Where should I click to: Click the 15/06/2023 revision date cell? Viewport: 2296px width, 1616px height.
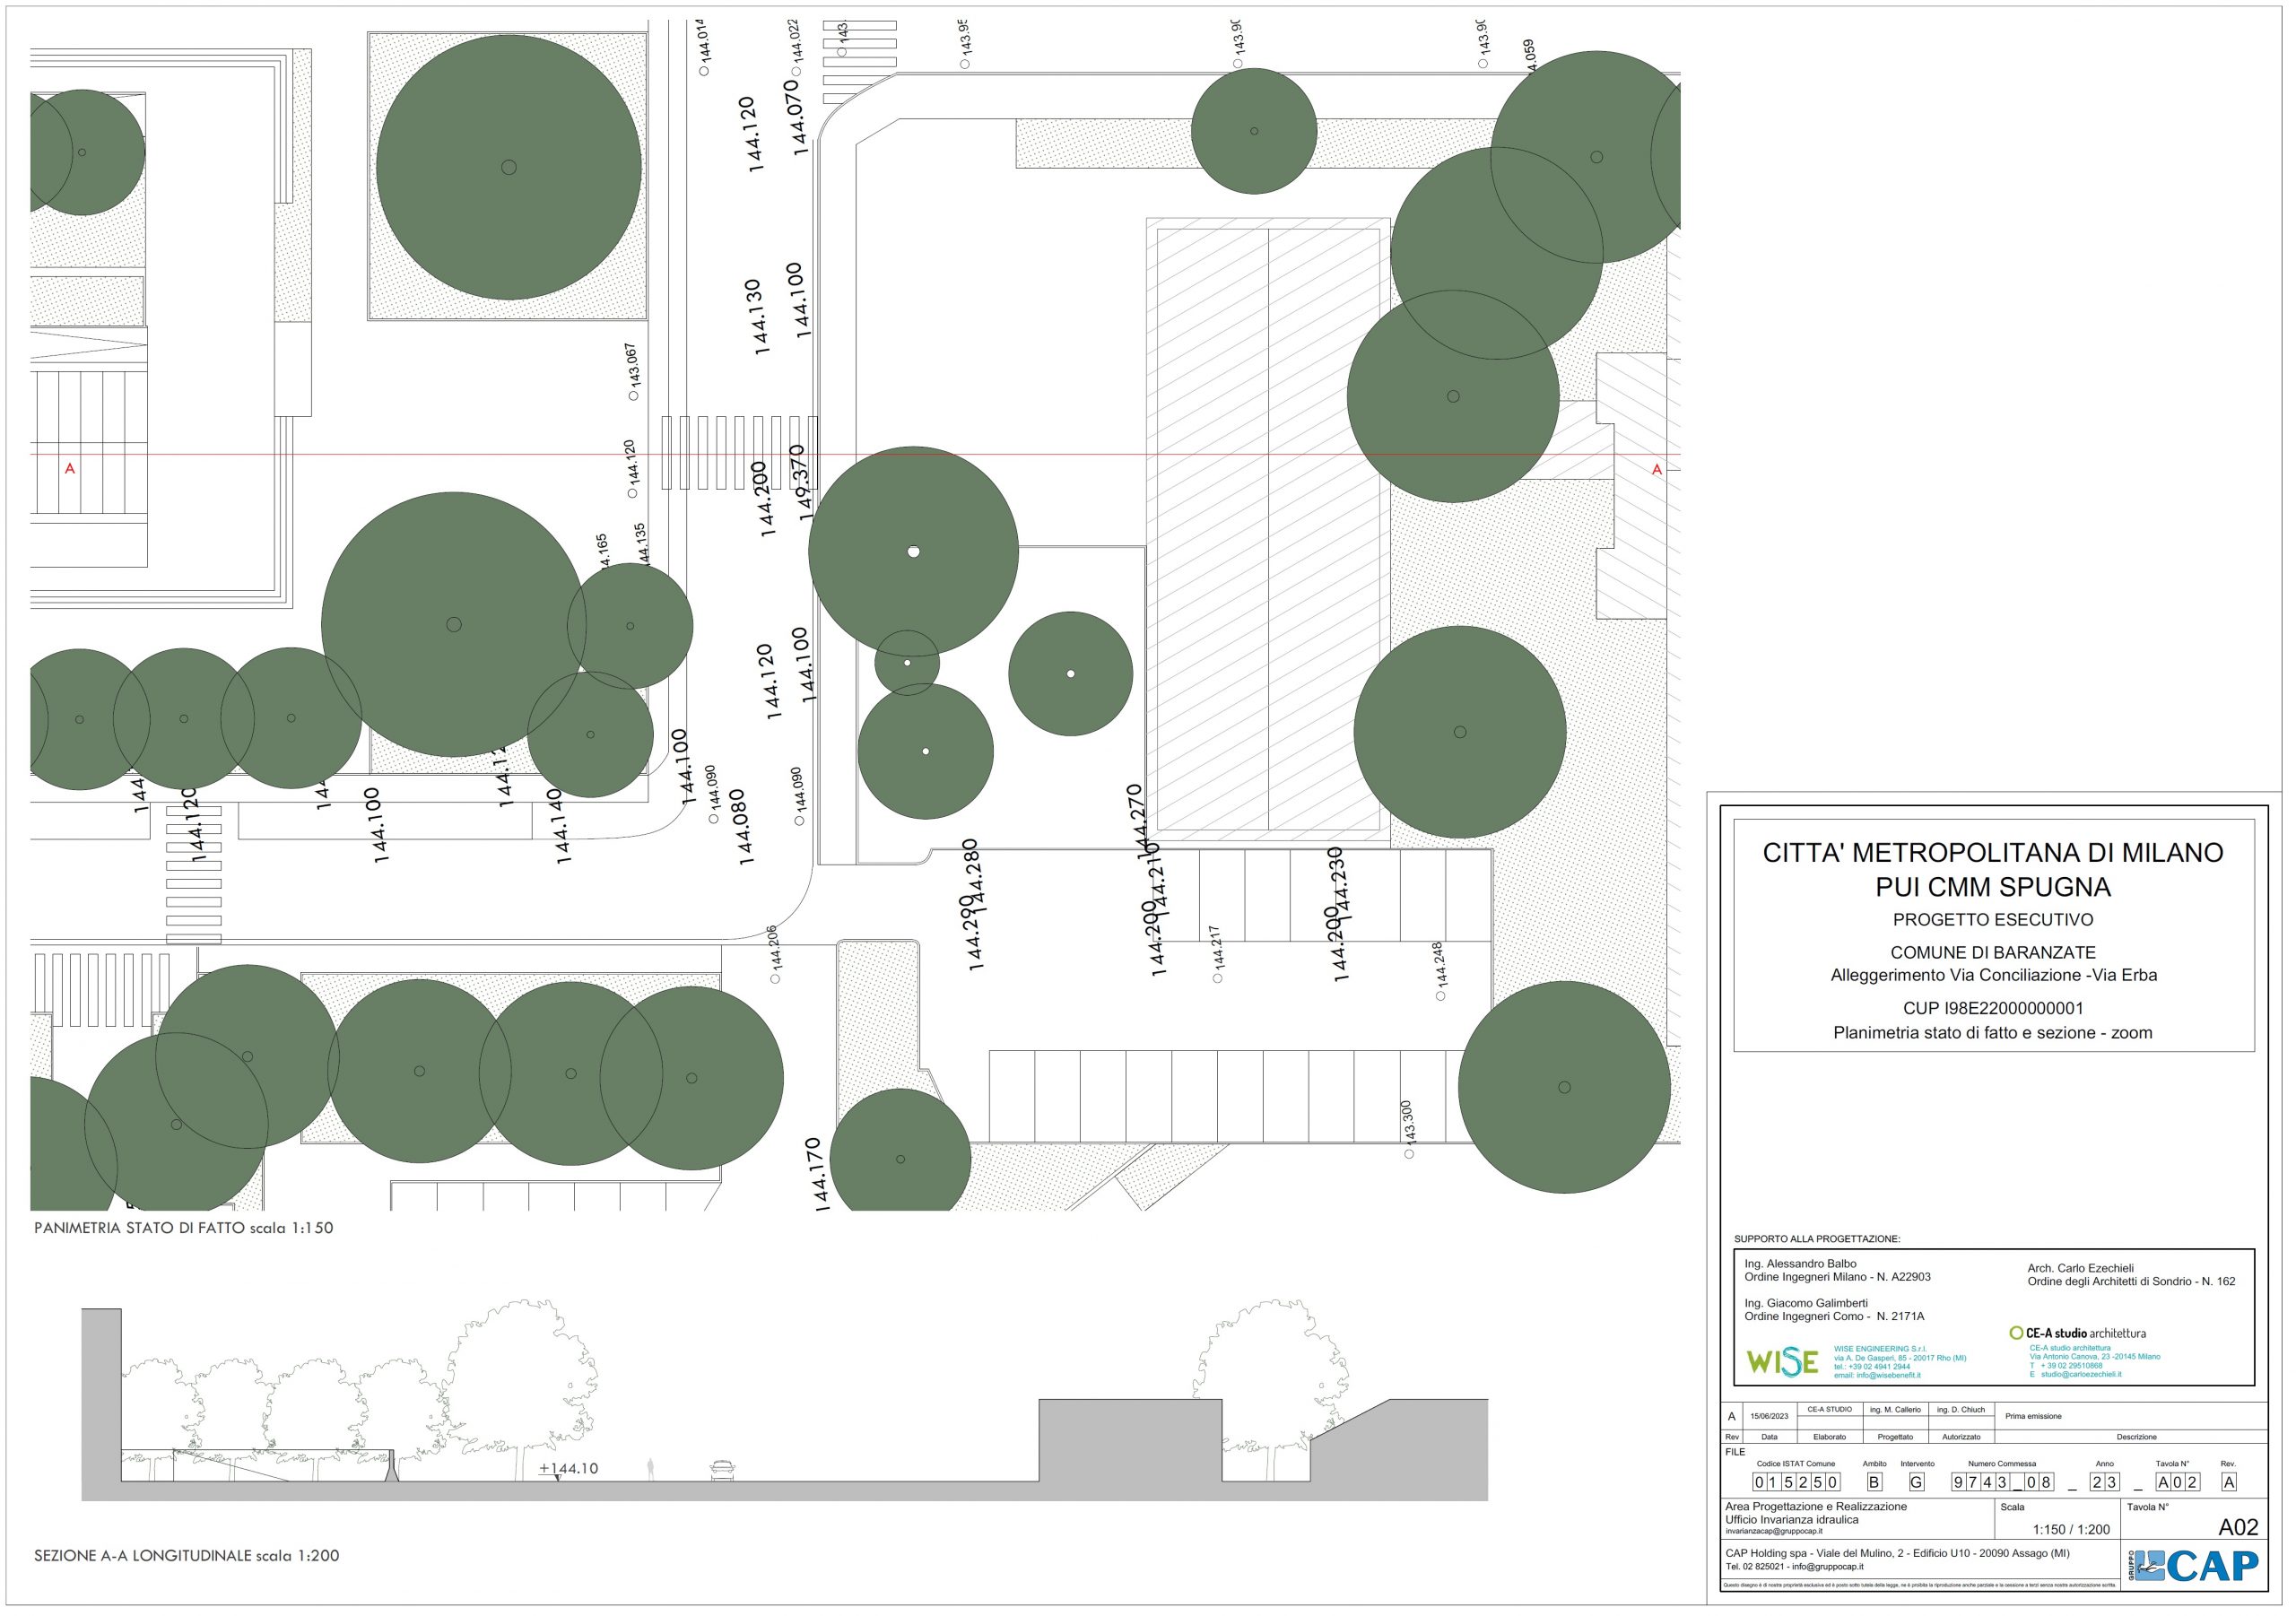click(1769, 1417)
